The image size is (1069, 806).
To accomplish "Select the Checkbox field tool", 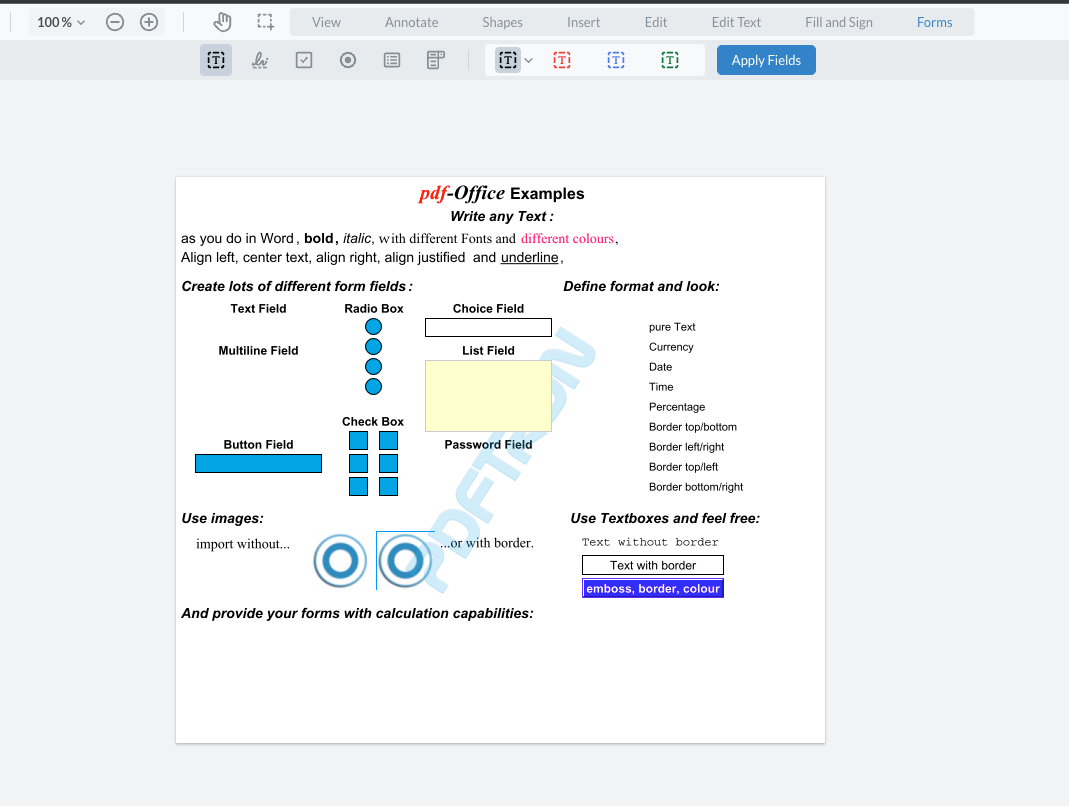I will click(303, 60).
